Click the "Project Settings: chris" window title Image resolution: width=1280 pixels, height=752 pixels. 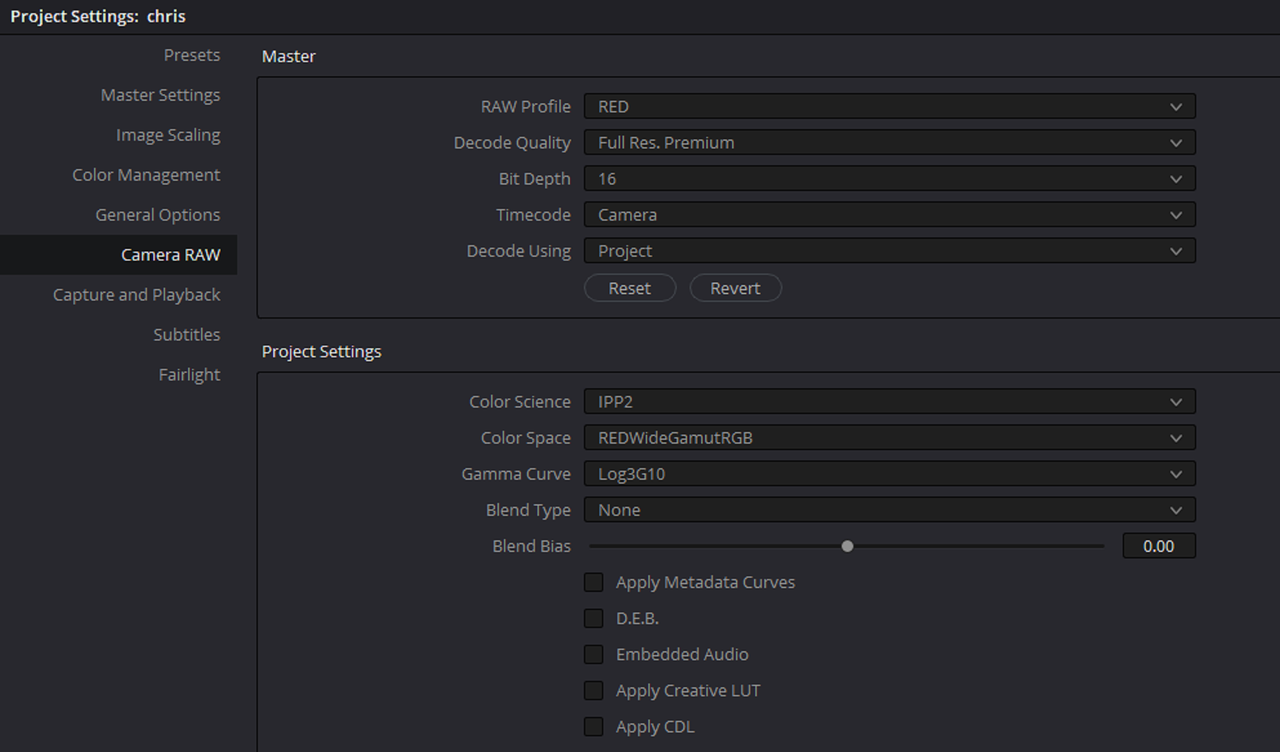98,16
